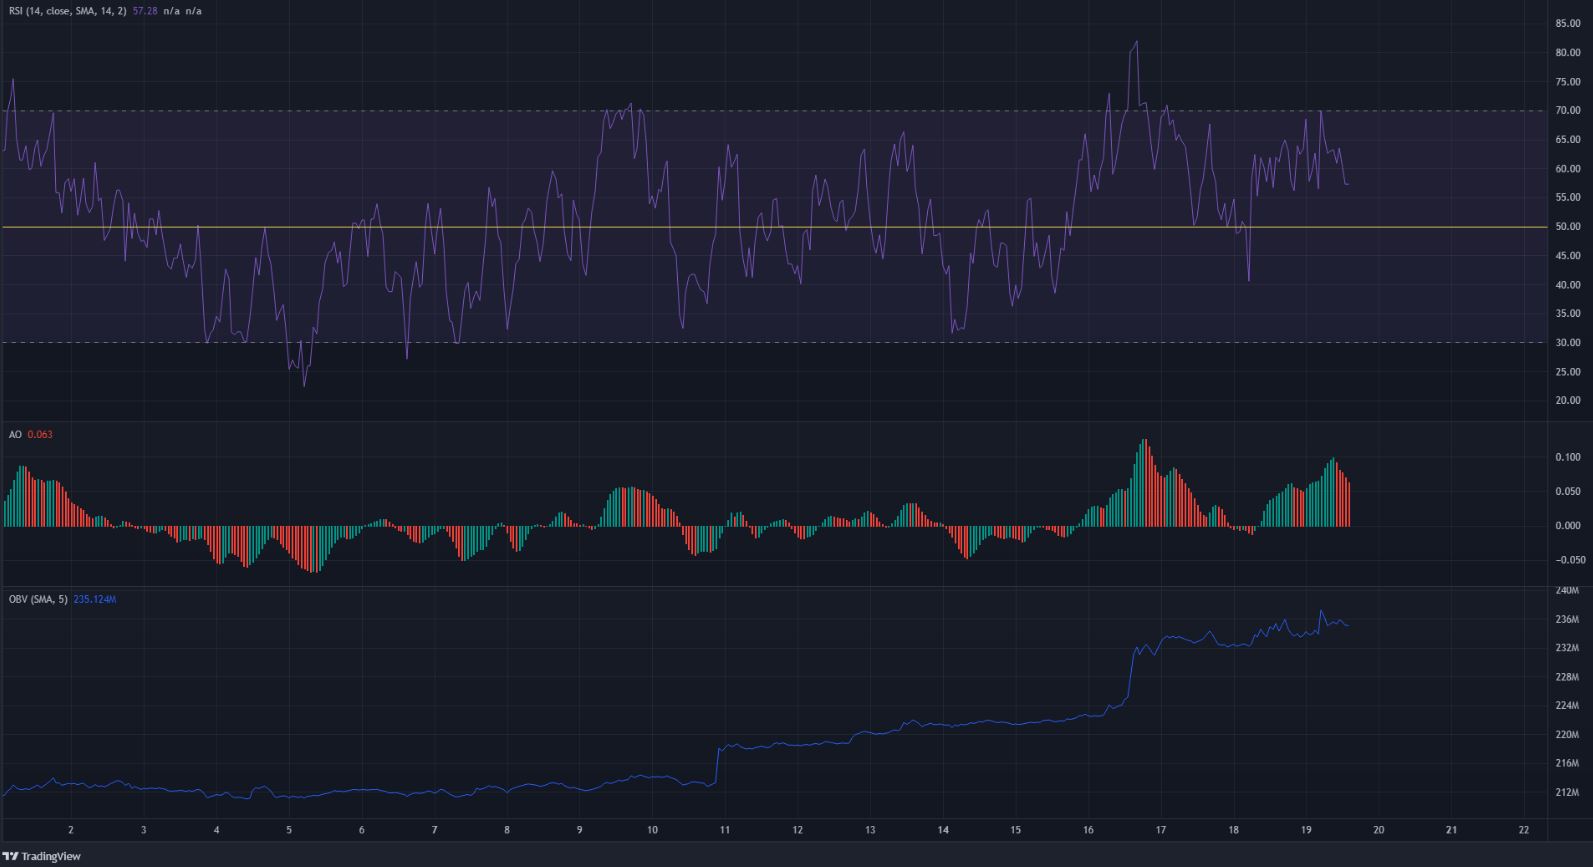
Task: Click the 236M level on OBV scale
Action: (x=1568, y=620)
